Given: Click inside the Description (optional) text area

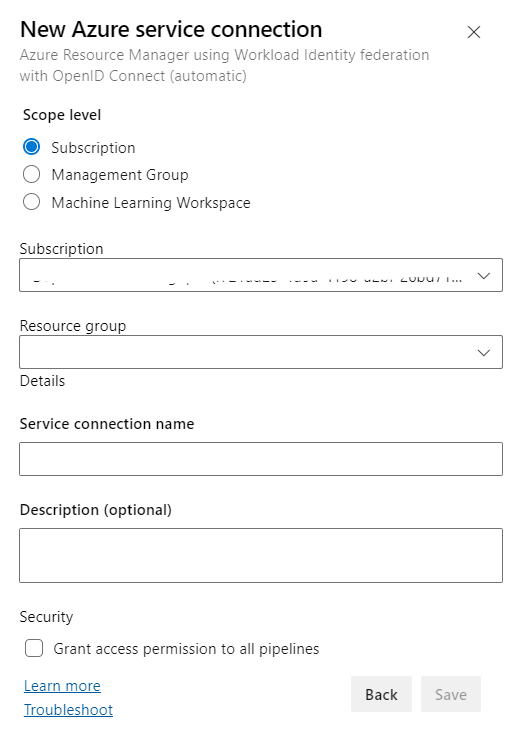Looking at the screenshot, I should click(261, 556).
